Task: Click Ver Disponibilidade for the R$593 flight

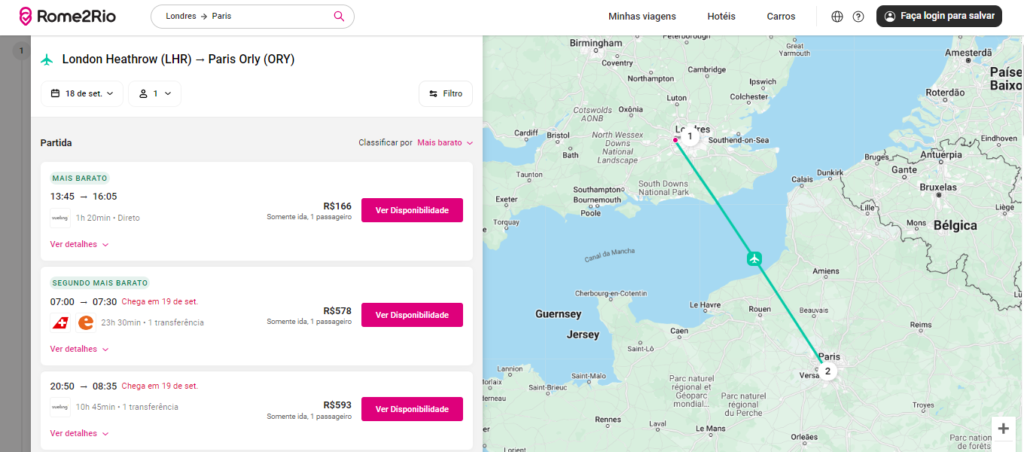Action: [411, 409]
